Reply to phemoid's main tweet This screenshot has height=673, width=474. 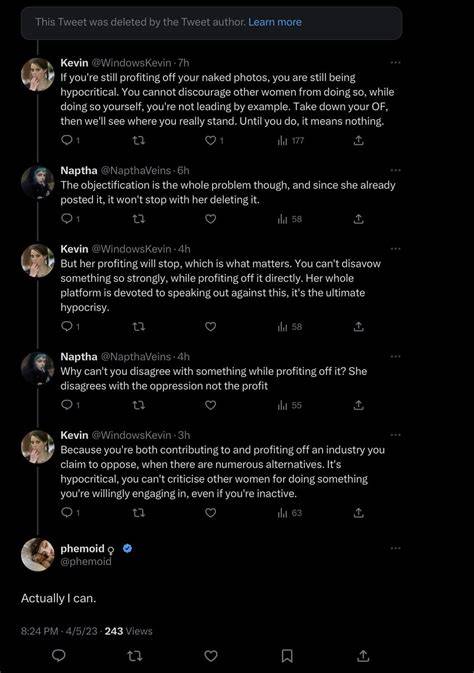(x=58, y=655)
